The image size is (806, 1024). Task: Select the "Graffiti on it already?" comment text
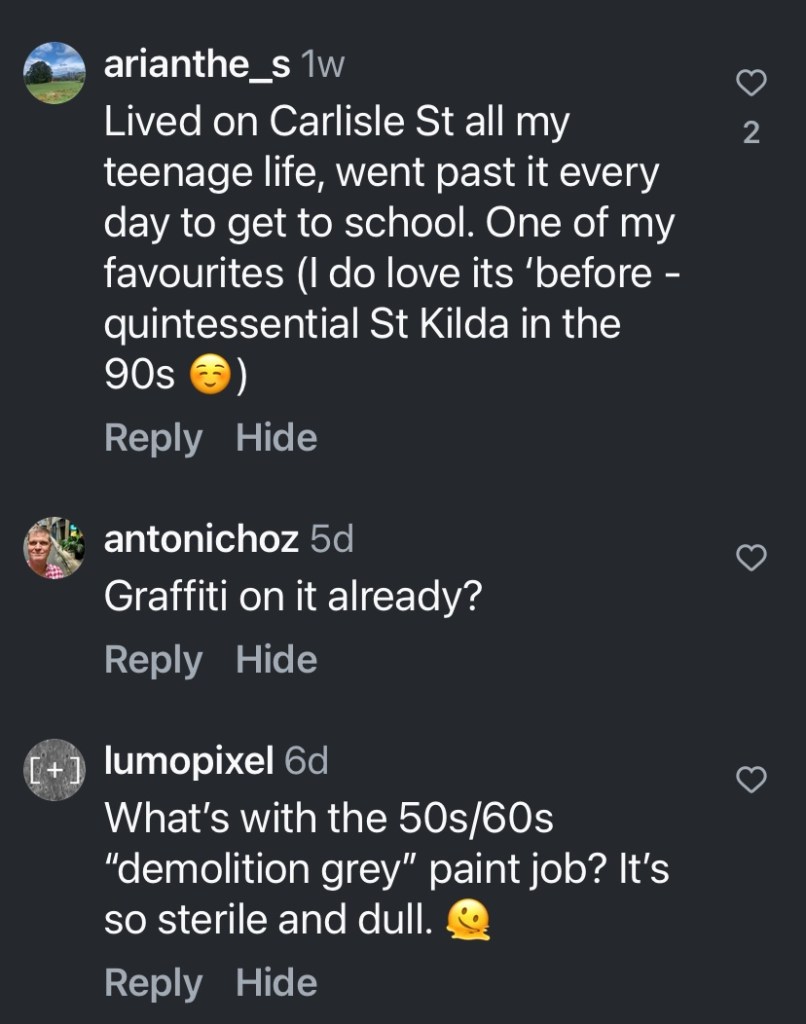(x=294, y=597)
